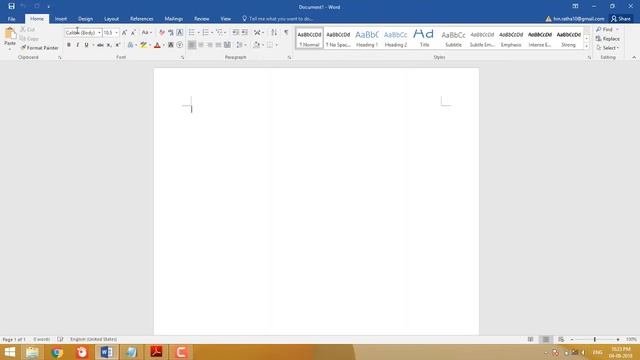Adjust the zoom slider handle
Screen dimensions: 640x360
(x=595, y=340)
